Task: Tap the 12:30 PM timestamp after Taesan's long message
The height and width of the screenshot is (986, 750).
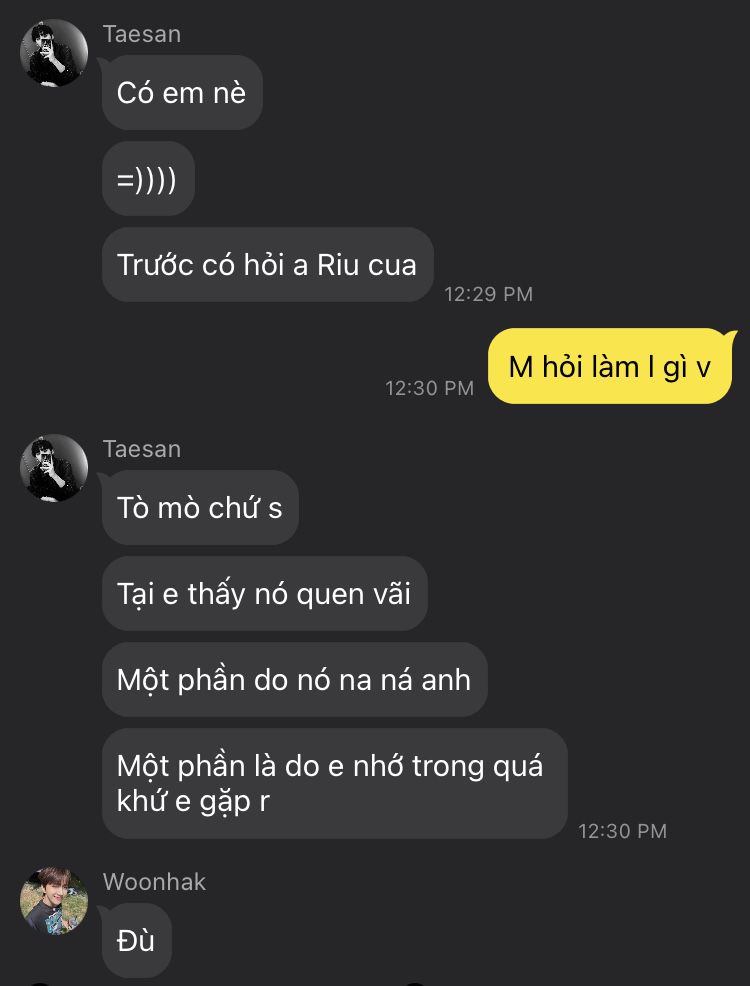Action: point(622,831)
